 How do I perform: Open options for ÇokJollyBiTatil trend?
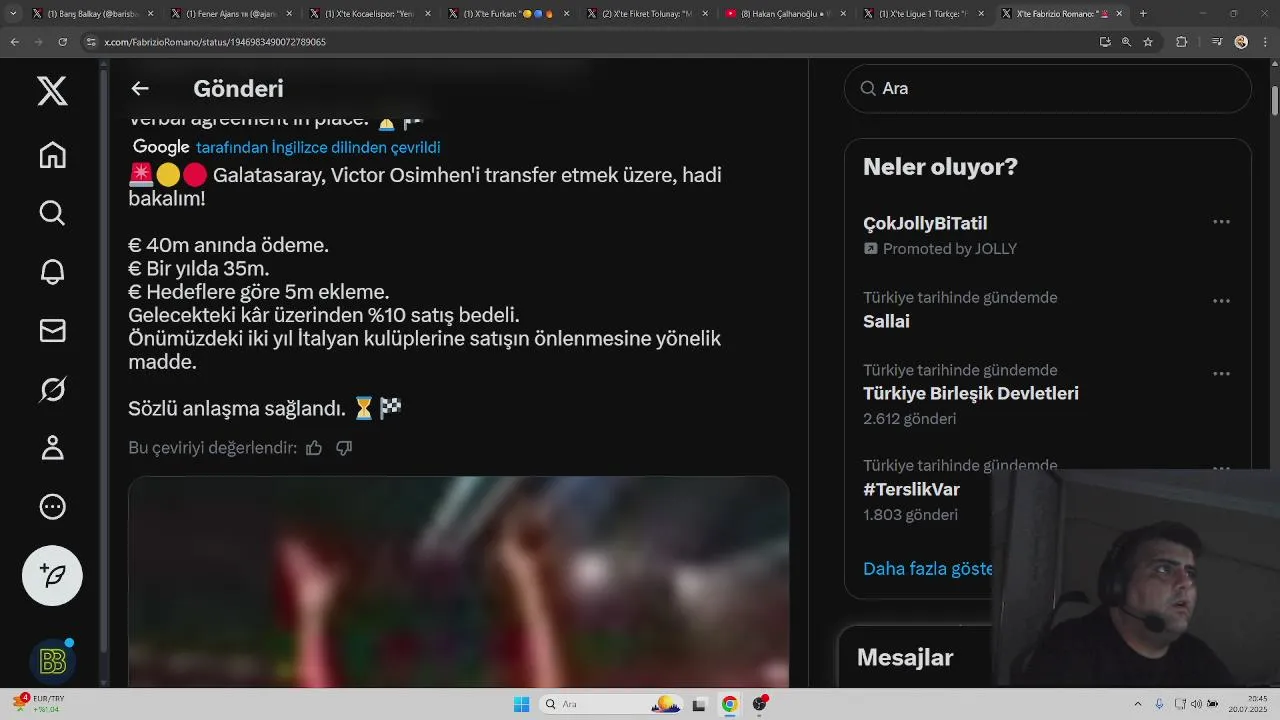(x=1221, y=222)
